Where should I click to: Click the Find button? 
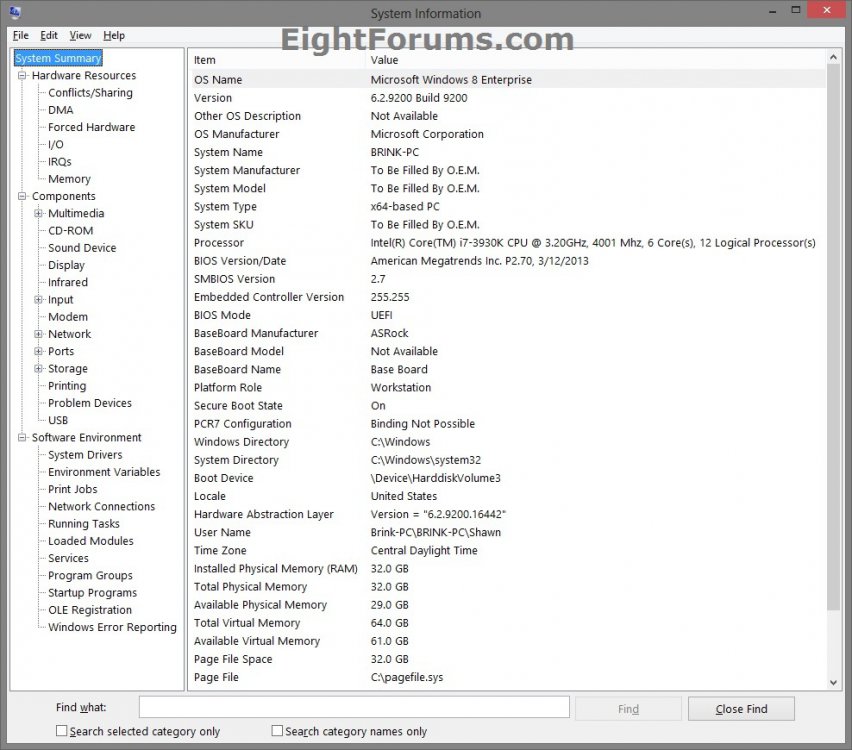point(628,709)
